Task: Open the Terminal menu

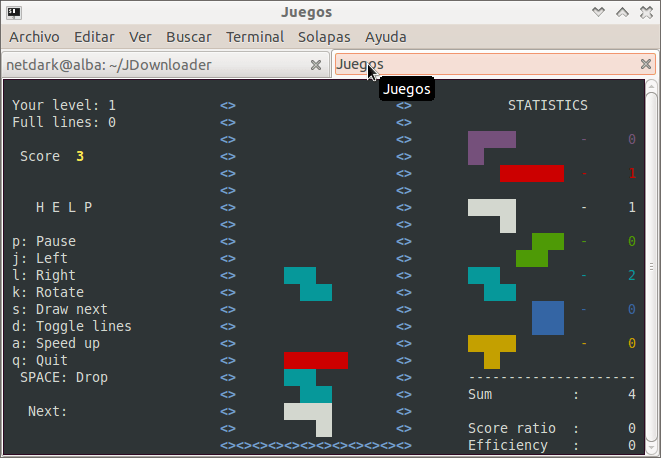Action: 255,37
